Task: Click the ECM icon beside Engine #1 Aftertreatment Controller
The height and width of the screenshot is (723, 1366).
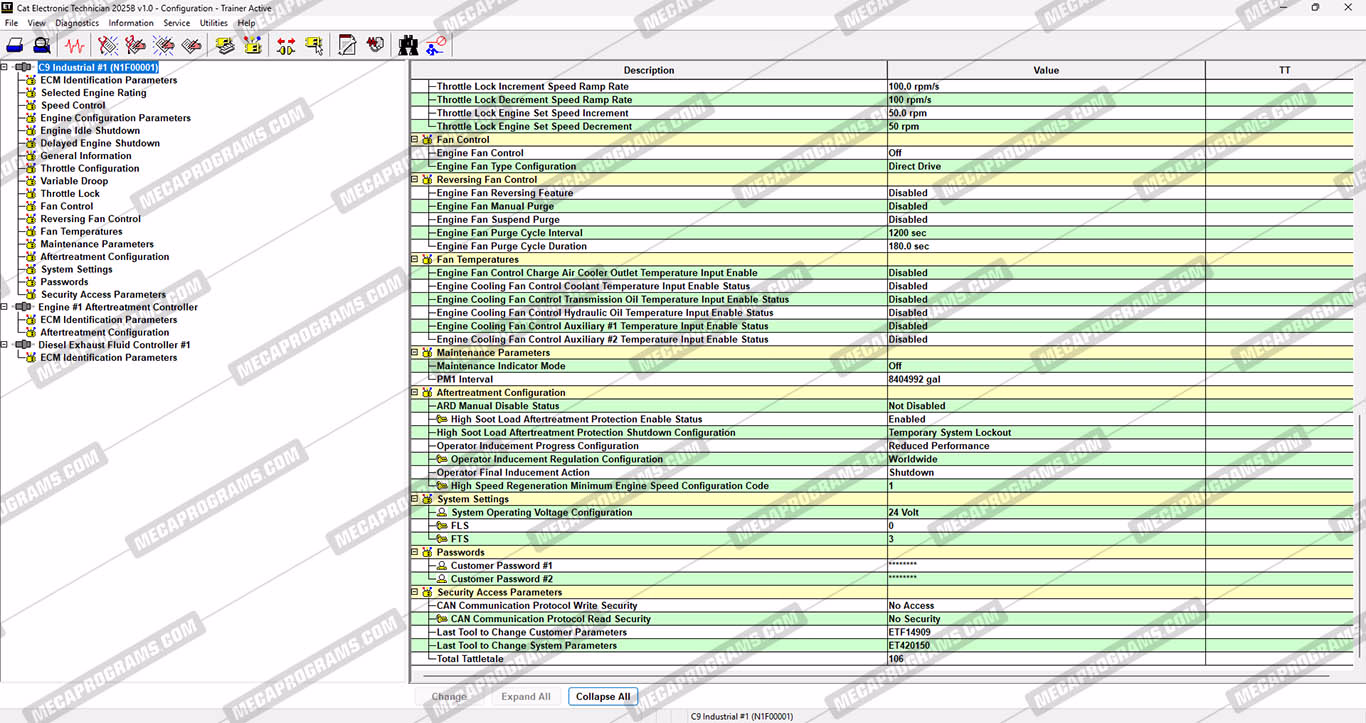Action: tap(23, 307)
